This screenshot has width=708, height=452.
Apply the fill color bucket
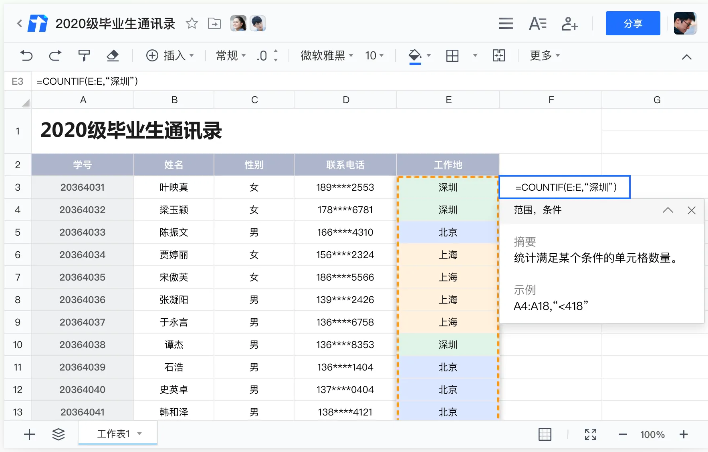pos(415,56)
